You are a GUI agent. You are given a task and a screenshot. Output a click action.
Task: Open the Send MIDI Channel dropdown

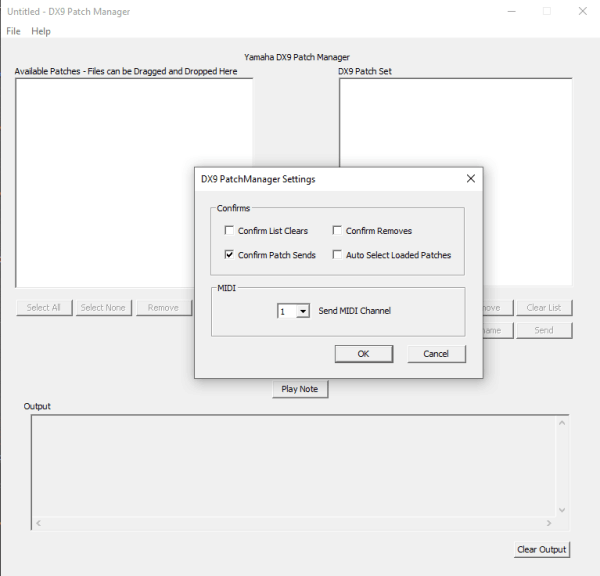tap(303, 311)
